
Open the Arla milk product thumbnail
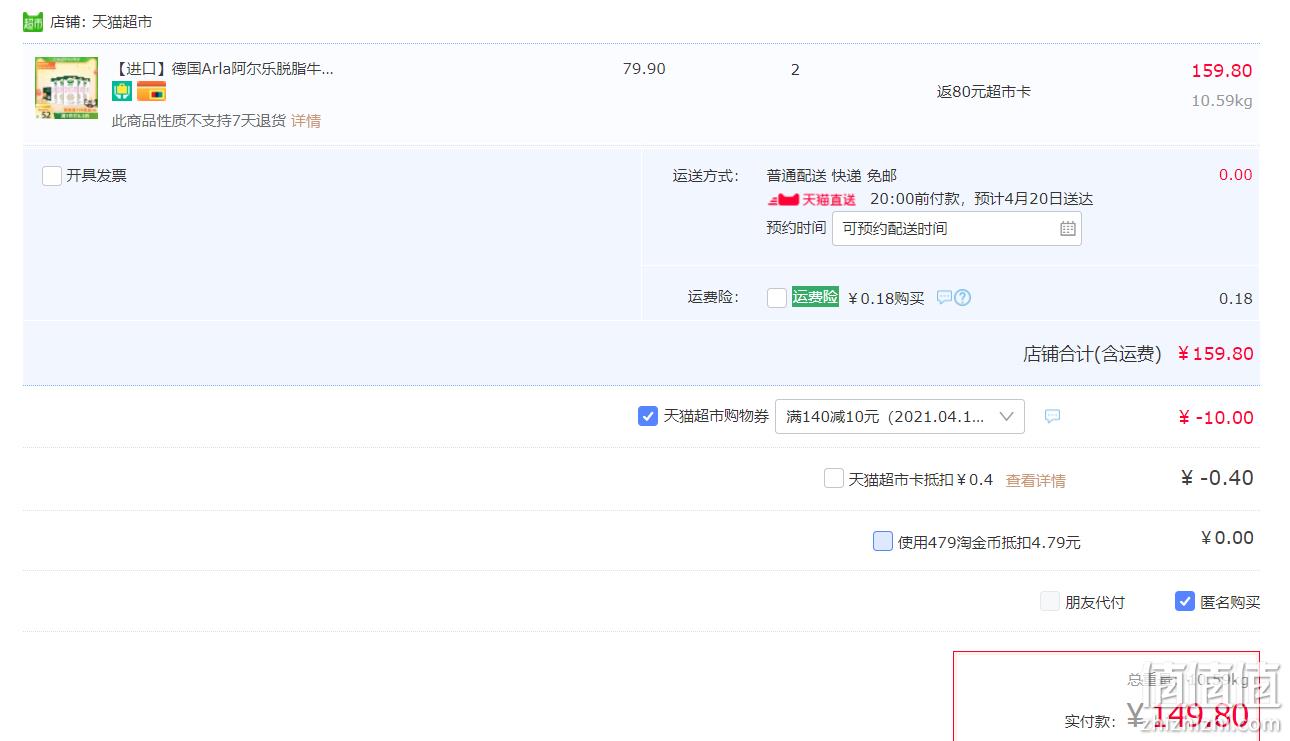click(x=66, y=88)
